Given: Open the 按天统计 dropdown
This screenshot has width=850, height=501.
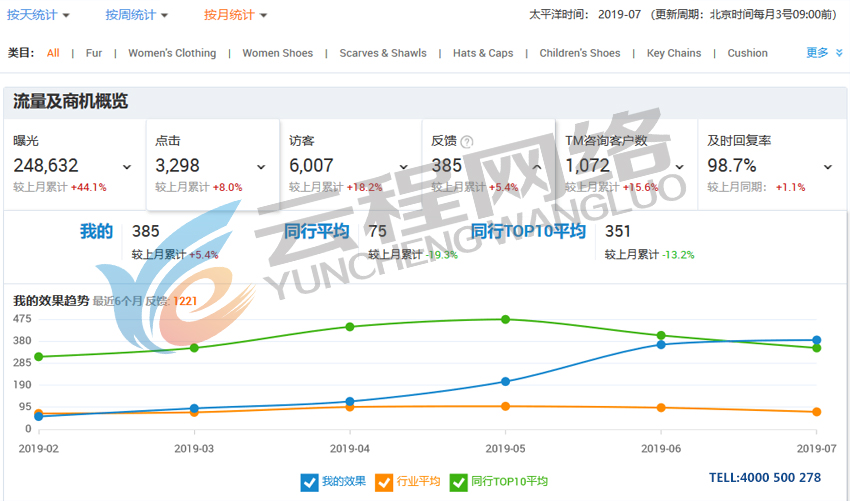Looking at the screenshot, I should 39,15.
